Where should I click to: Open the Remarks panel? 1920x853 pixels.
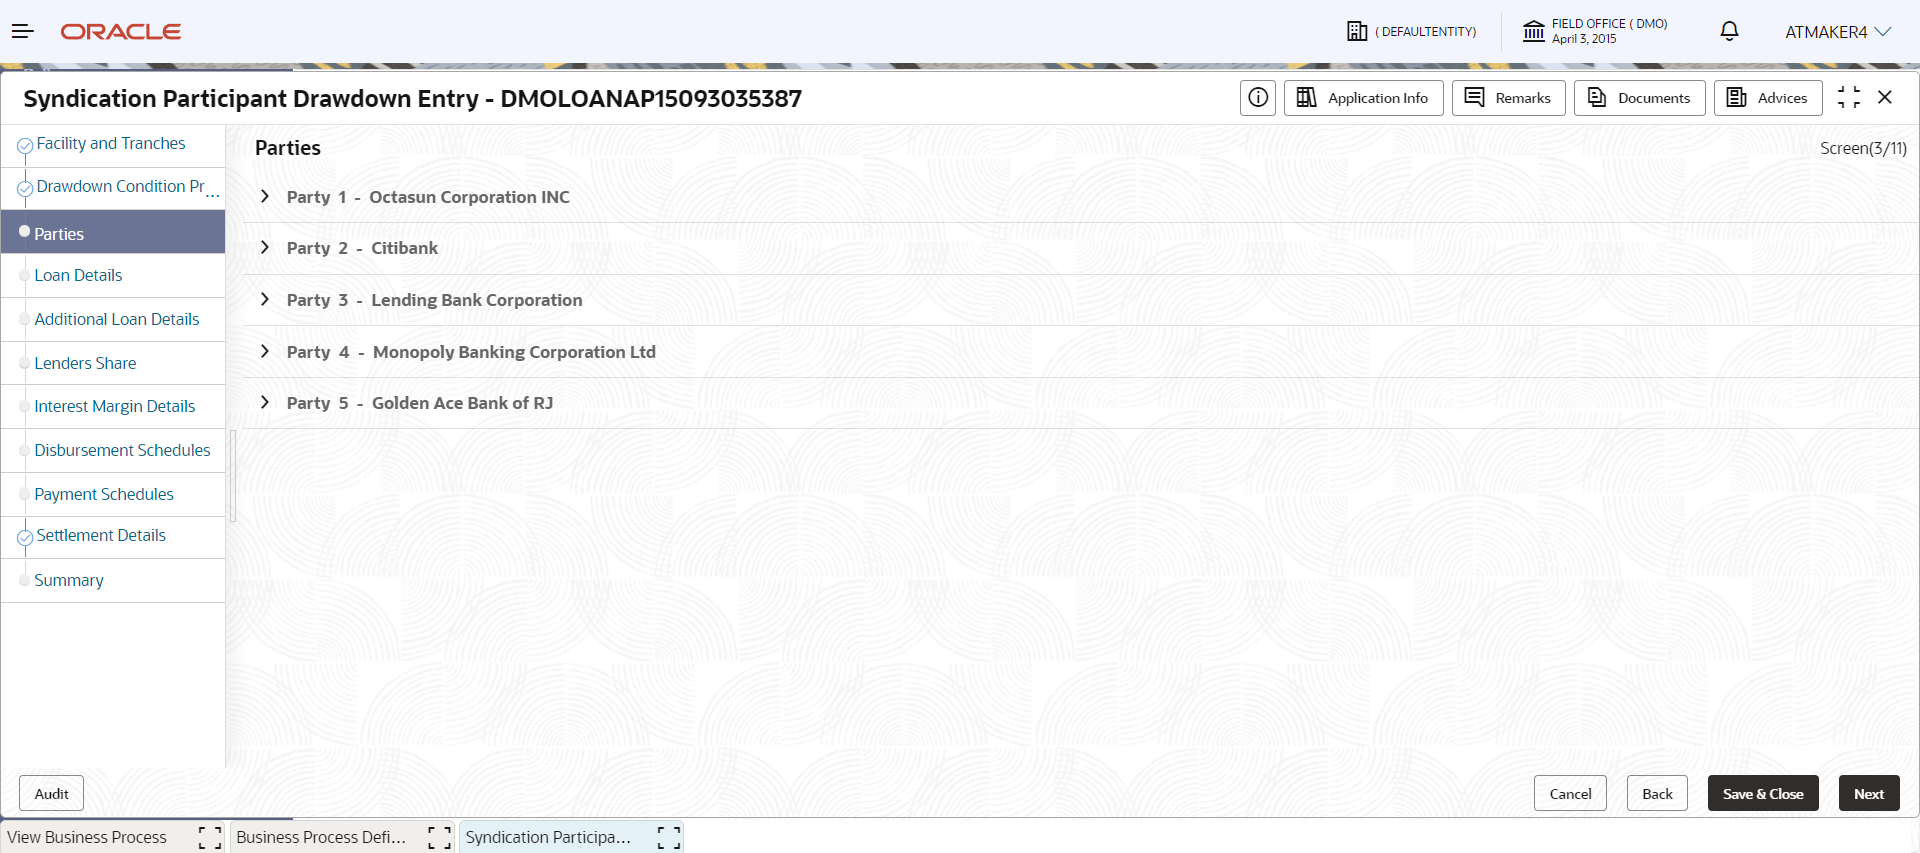[1508, 98]
